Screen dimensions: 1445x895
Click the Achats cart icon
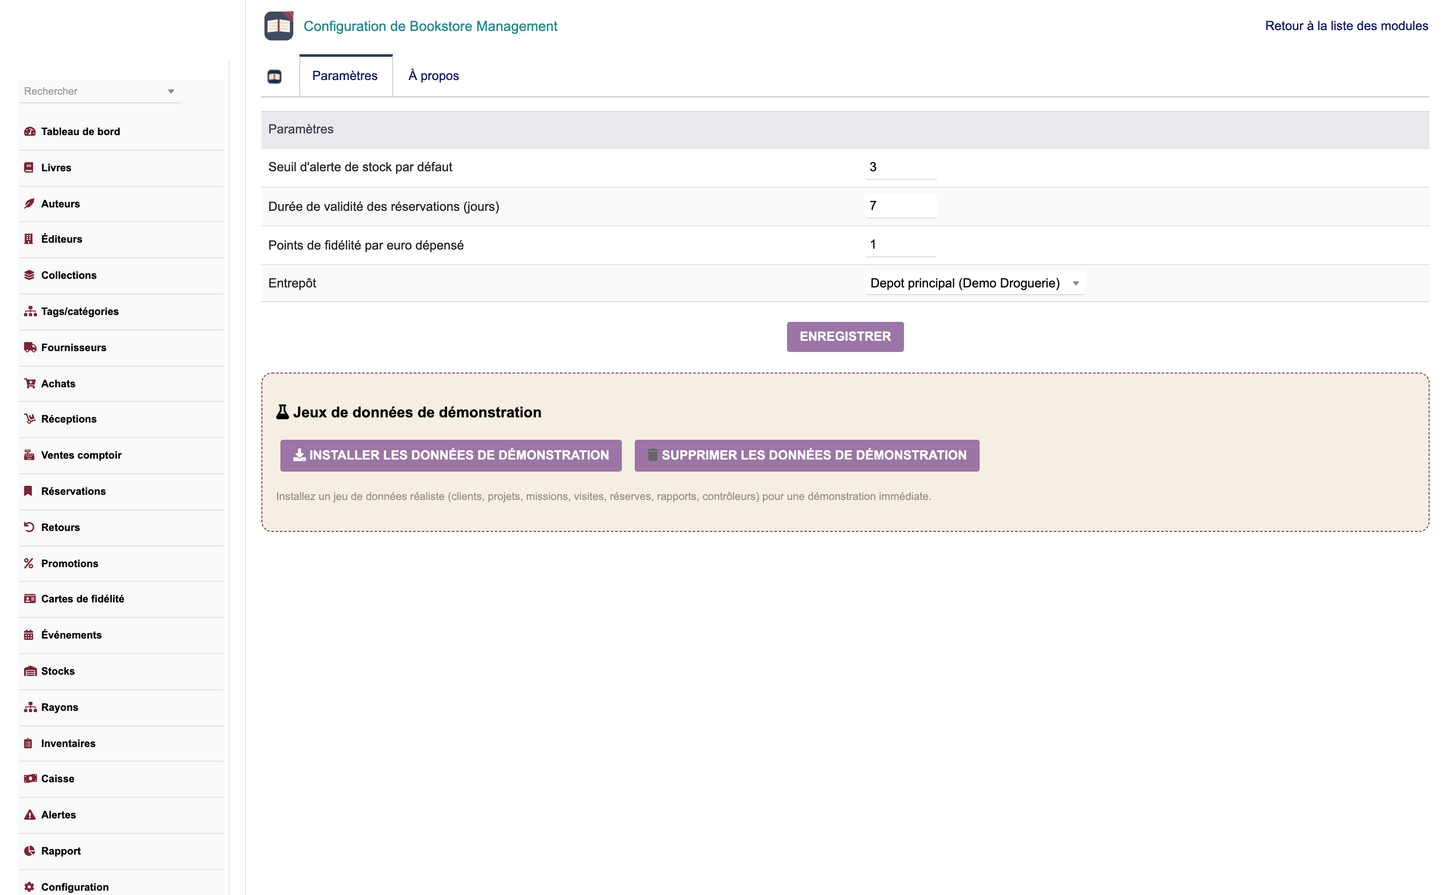(x=30, y=384)
